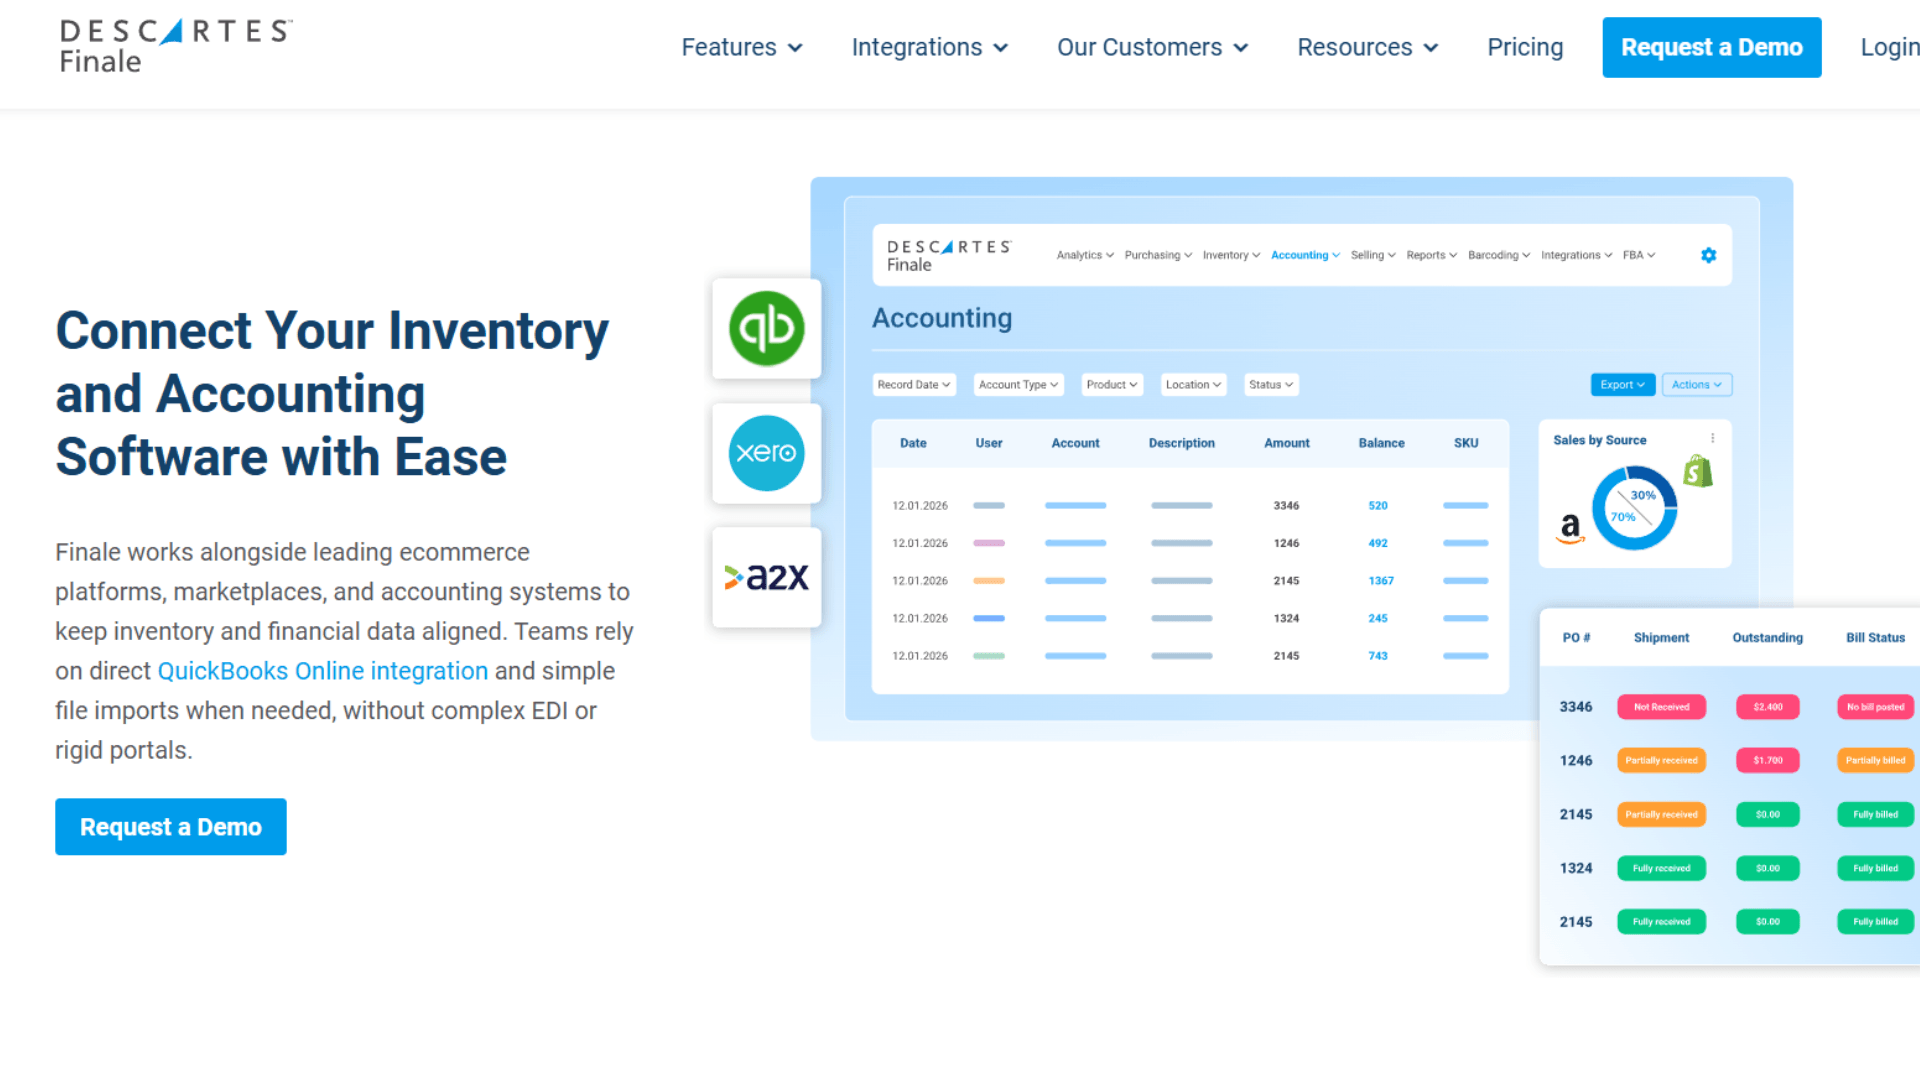Open the Location filter dropdown
This screenshot has height=1080, width=1920.
[1193, 385]
